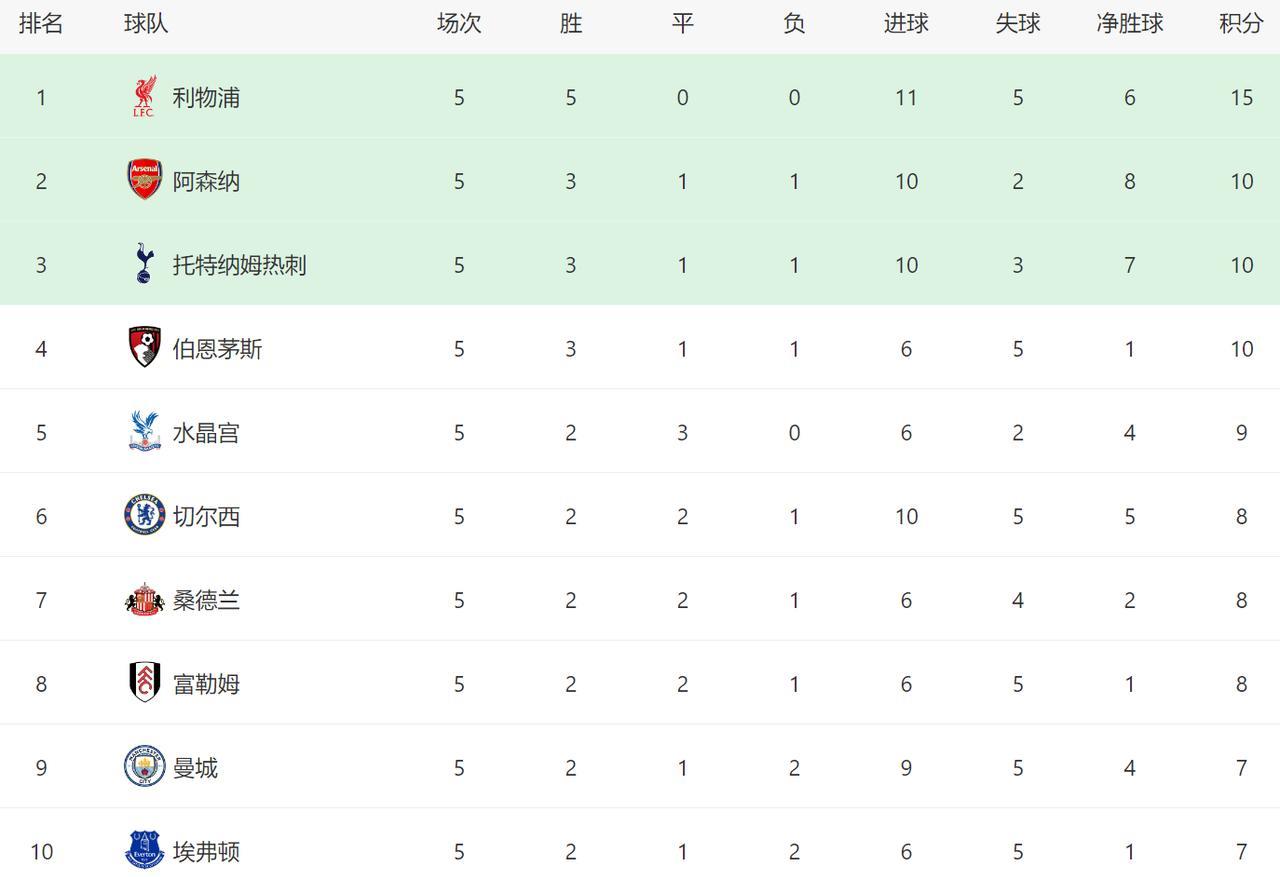
Task: Select the 曼城 team name
Action: [195, 768]
